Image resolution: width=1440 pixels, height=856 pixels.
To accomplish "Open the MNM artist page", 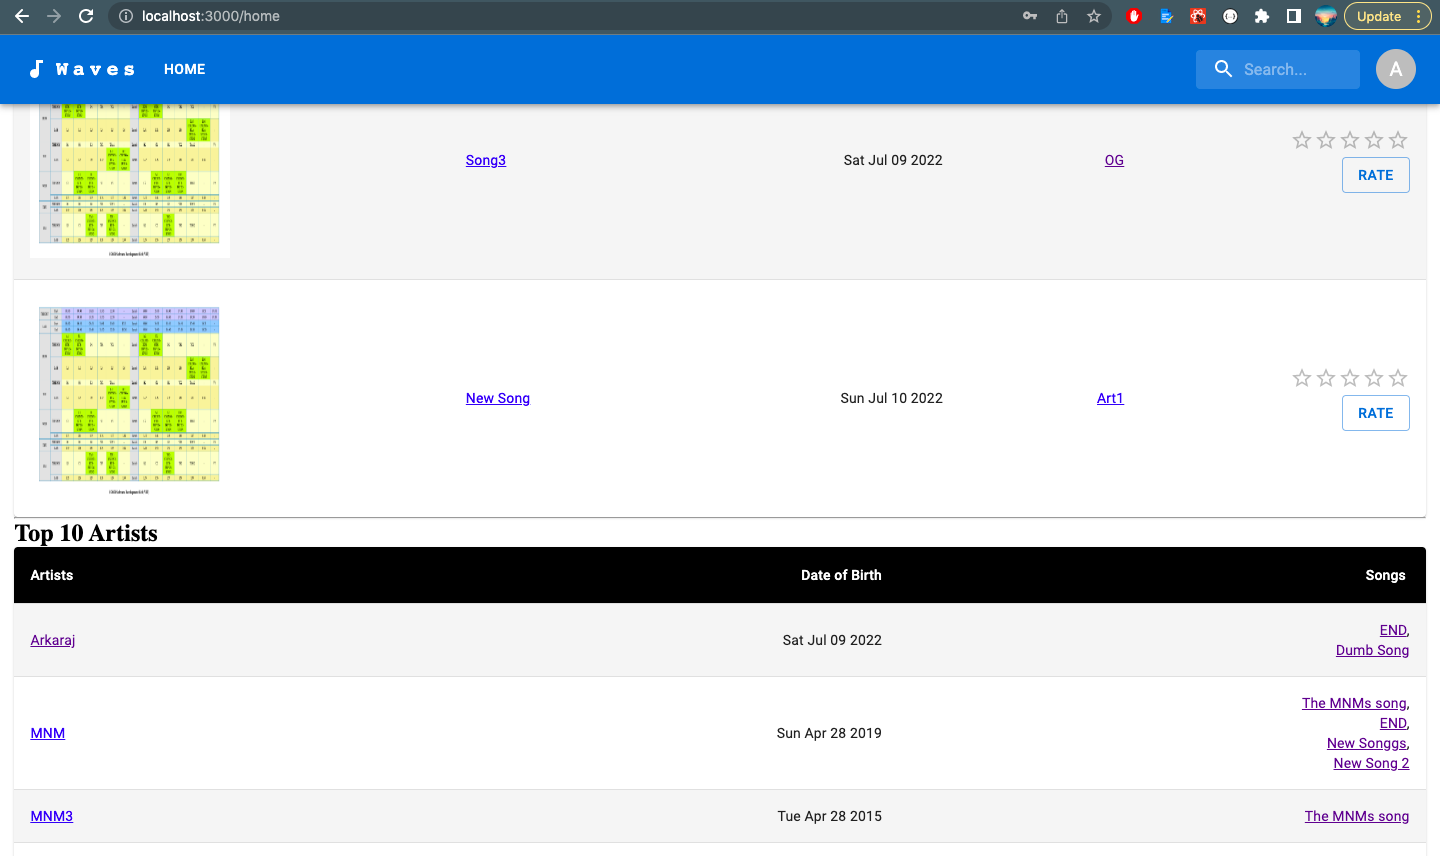I will [47, 733].
